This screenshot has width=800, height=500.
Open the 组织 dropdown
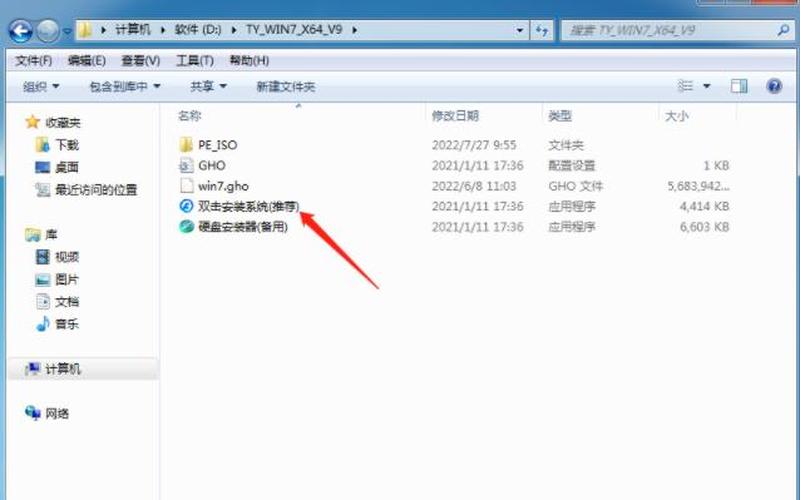coord(41,86)
